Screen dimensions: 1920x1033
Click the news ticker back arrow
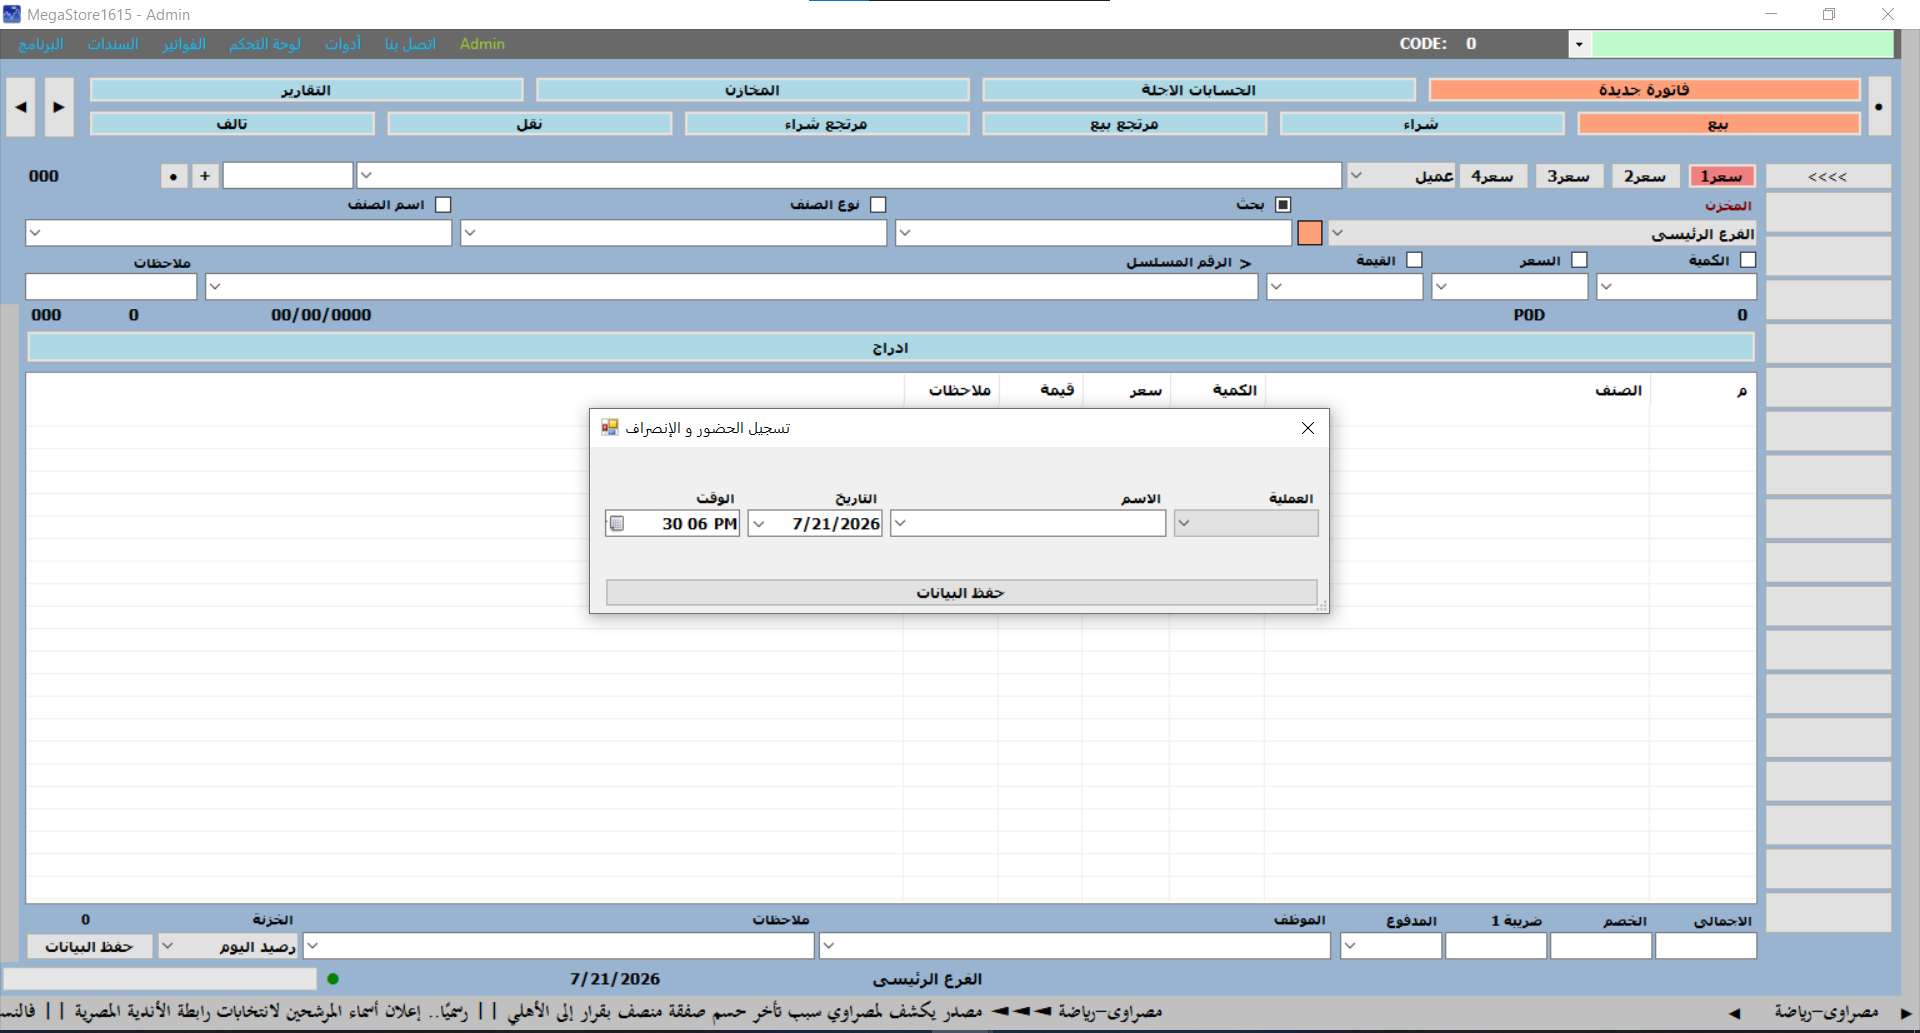1734,1013
